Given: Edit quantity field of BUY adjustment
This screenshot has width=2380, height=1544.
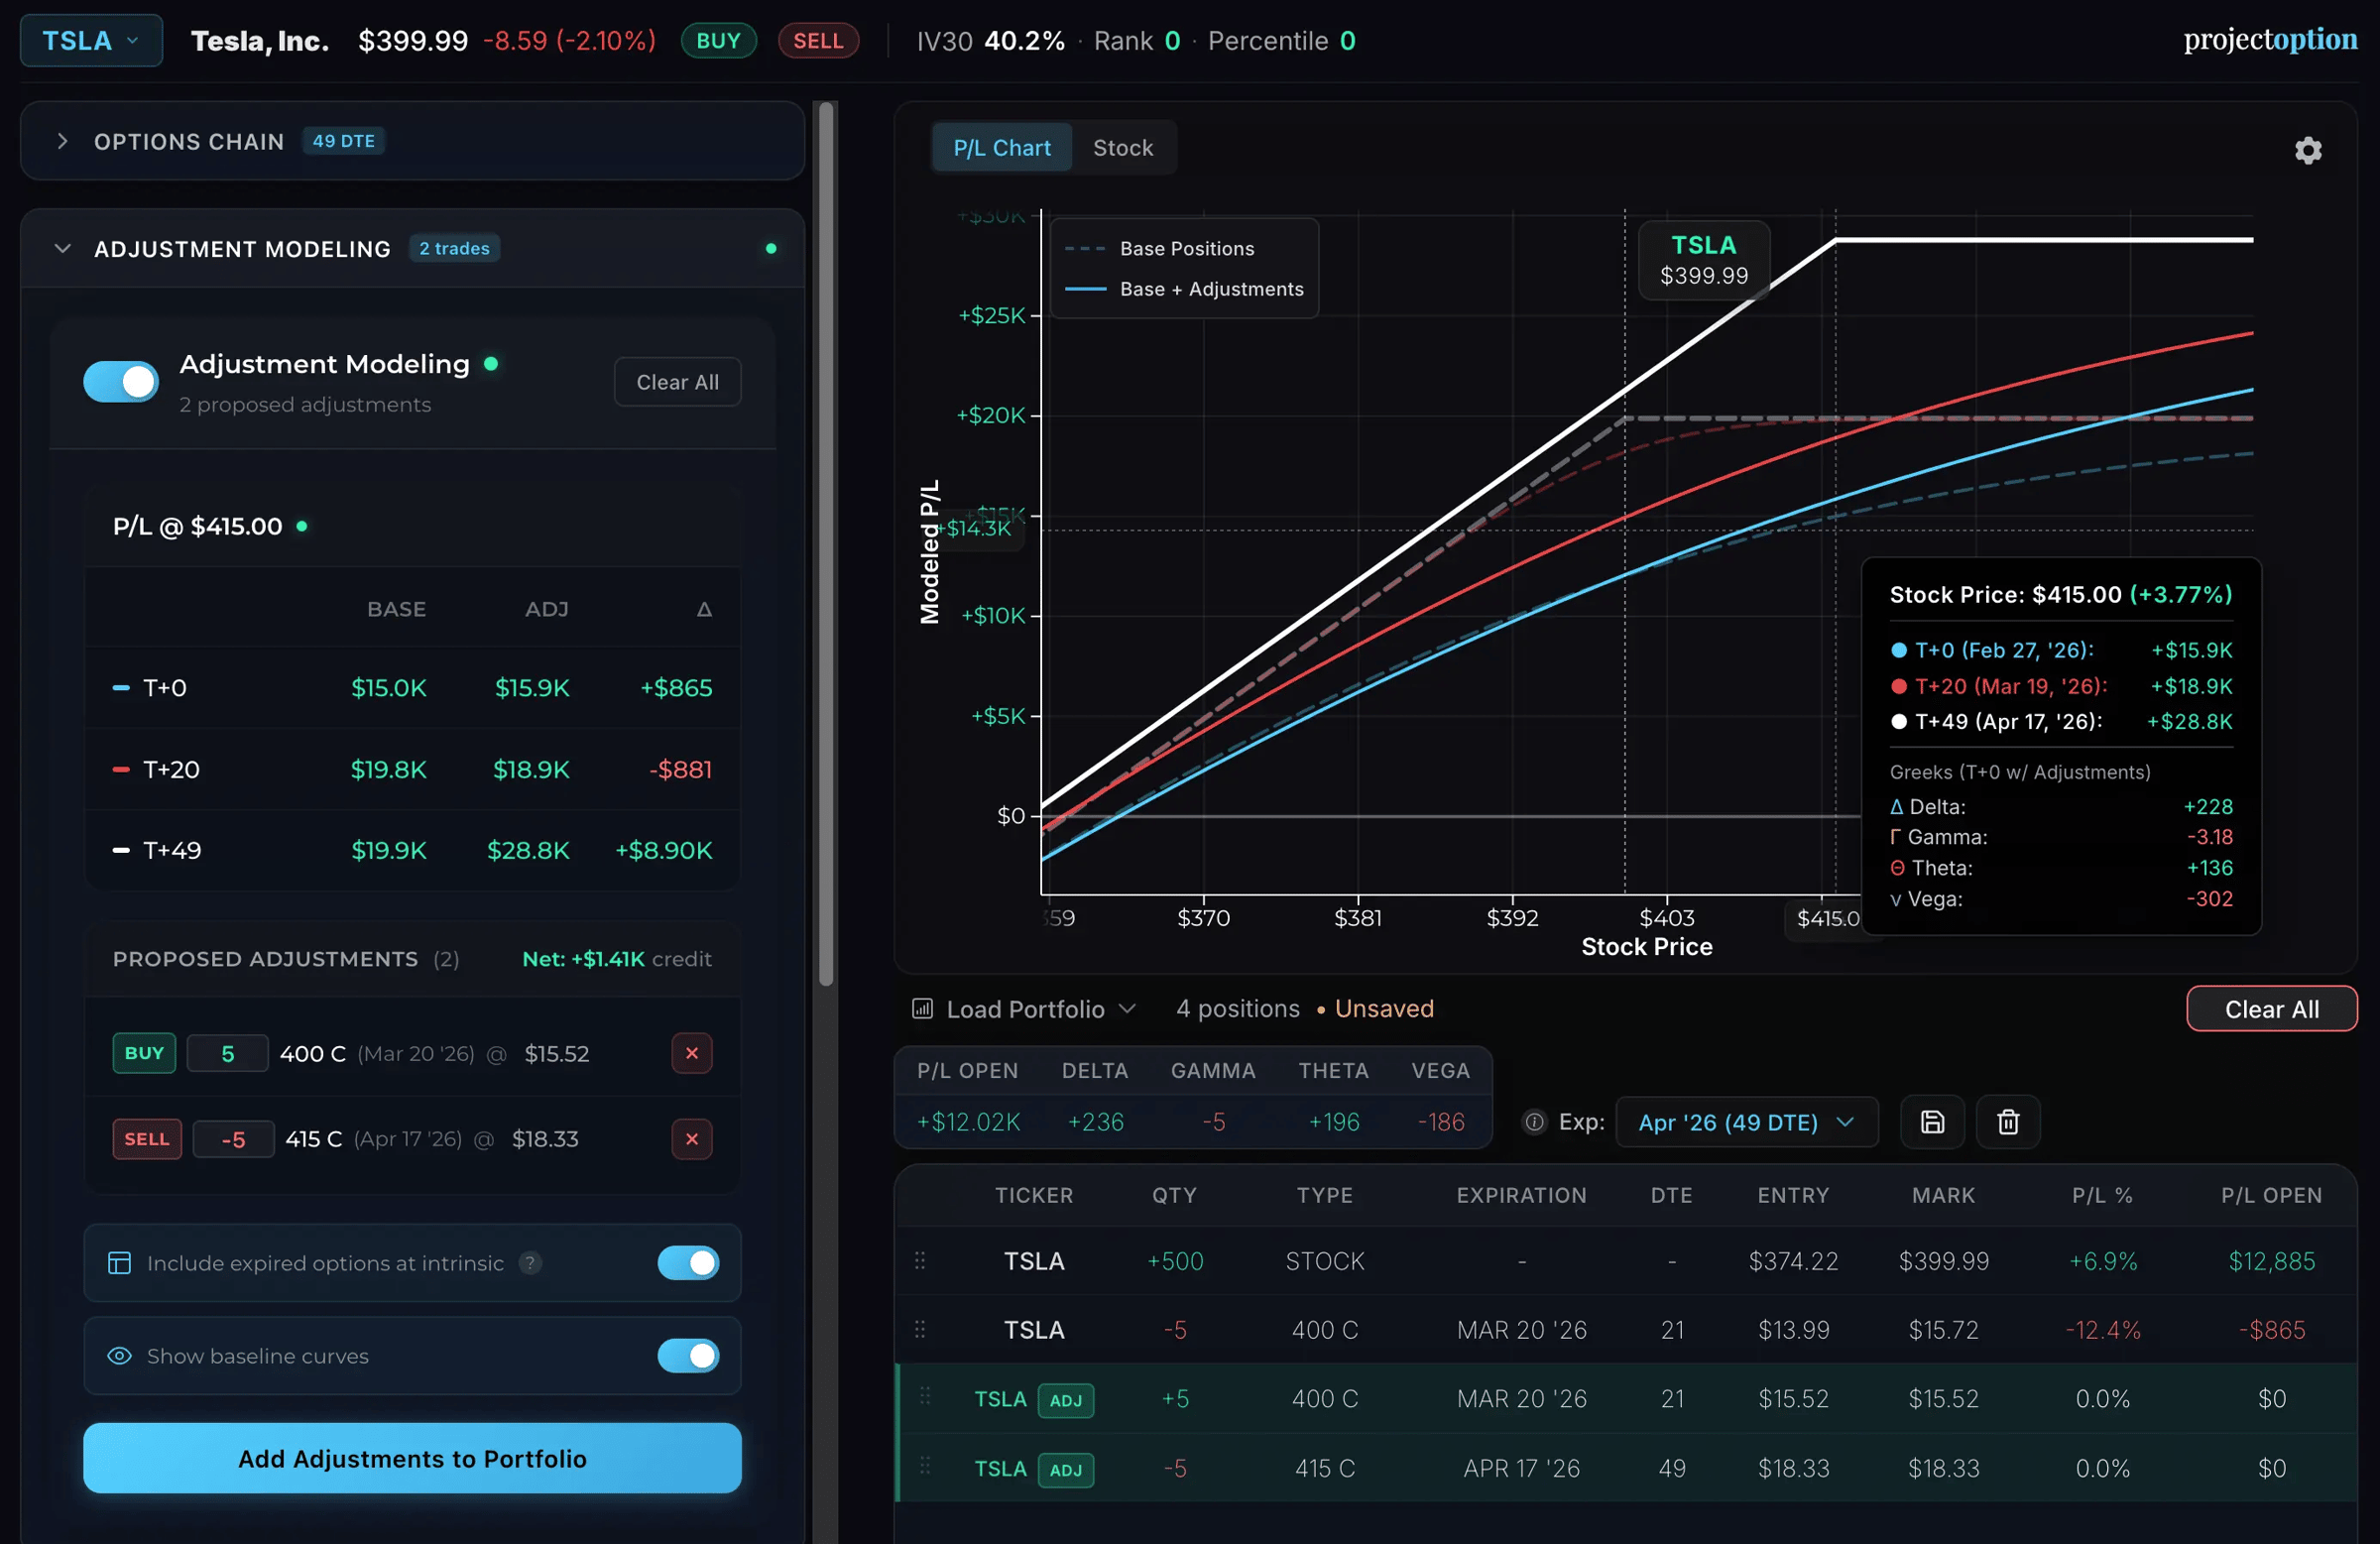Looking at the screenshot, I should coord(228,1053).
